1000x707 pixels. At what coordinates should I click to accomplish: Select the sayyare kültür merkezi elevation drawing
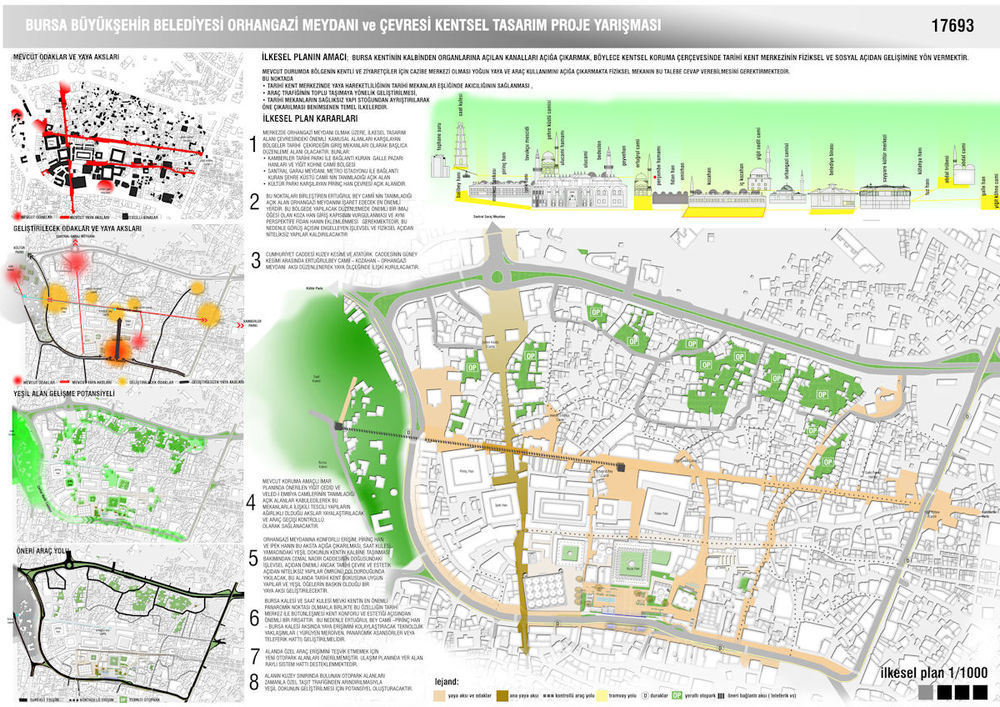pos(884,196)
